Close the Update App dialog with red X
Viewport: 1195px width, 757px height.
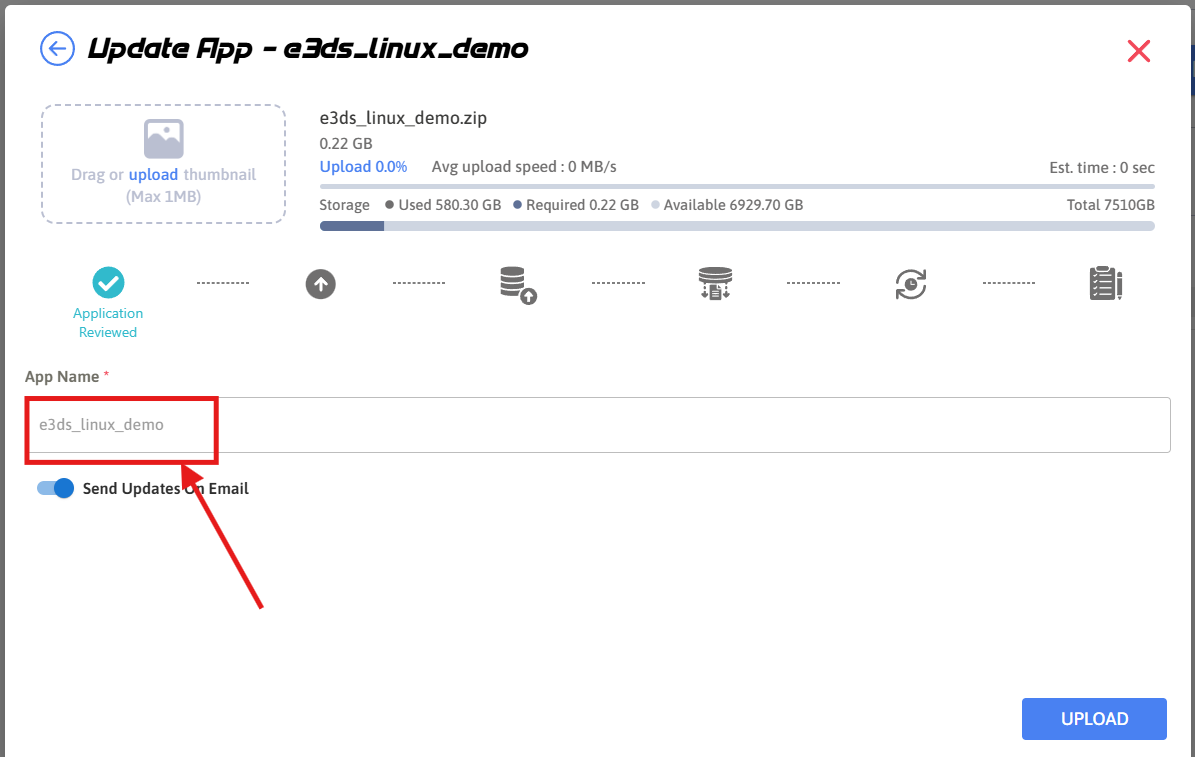tap(1138, 51)
